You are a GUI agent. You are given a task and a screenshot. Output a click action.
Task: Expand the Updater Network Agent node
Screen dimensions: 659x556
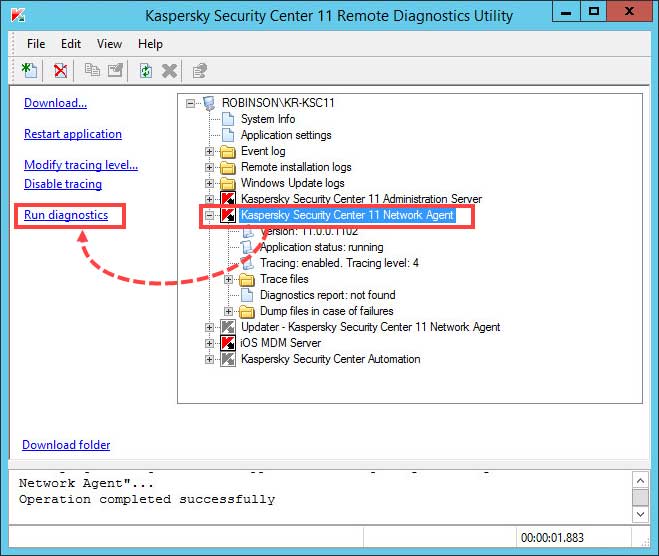[x=209, y=327]
